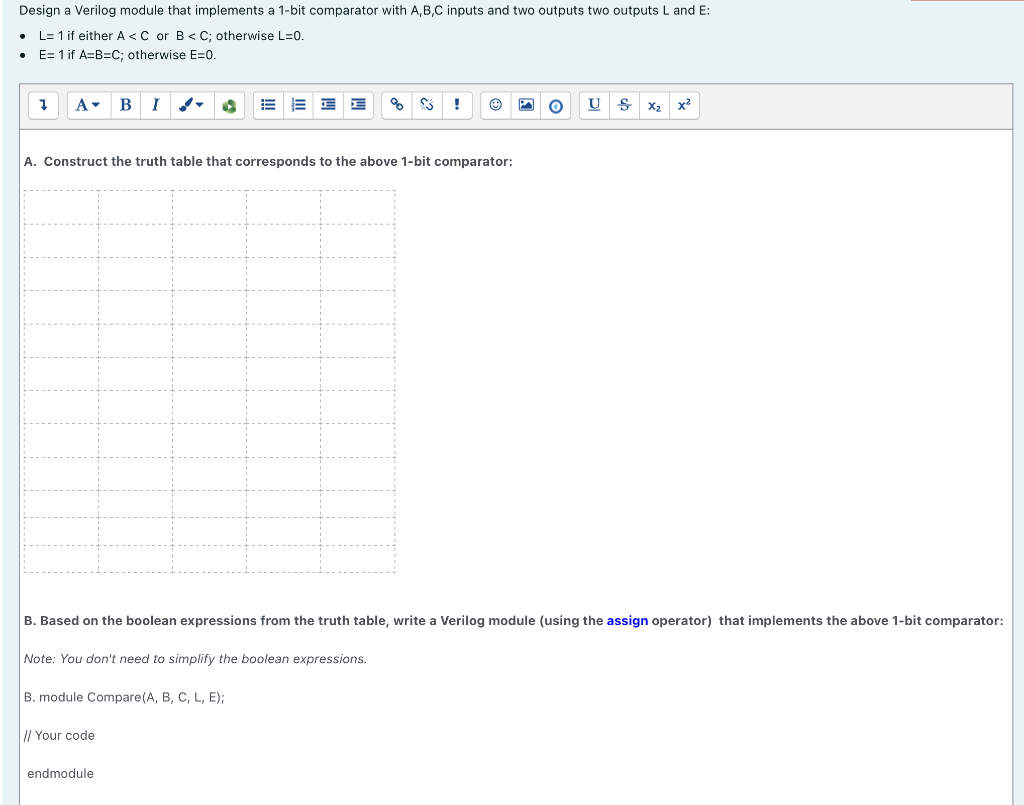Open the emoji picker smiley icon
The image size is (1024, 805).
click(x=496, y=105)
